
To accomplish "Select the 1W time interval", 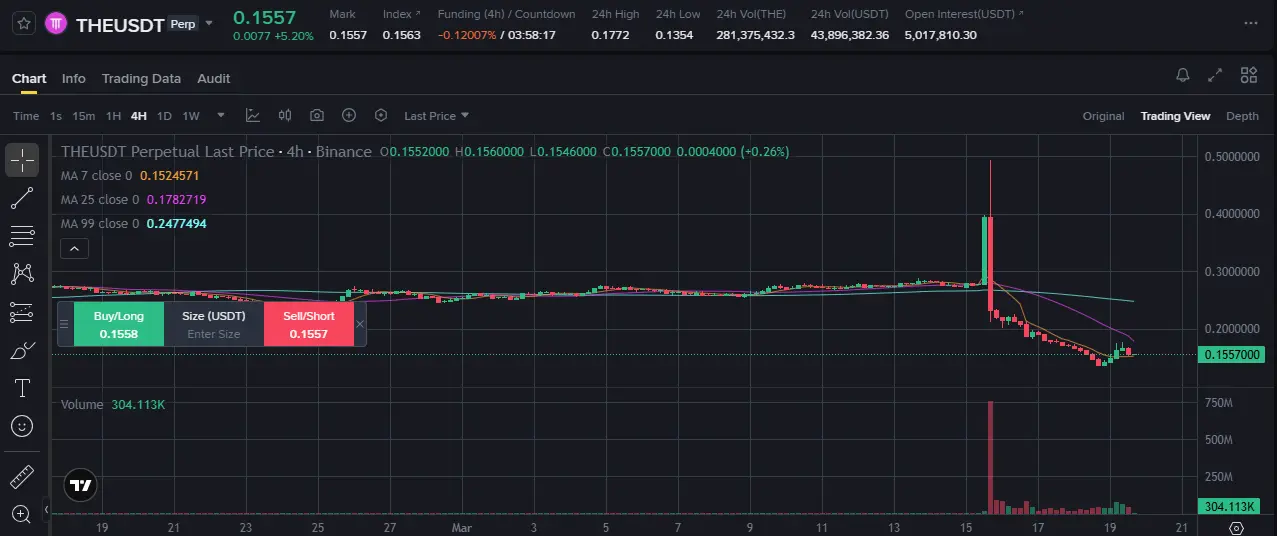I will [191, 116].
